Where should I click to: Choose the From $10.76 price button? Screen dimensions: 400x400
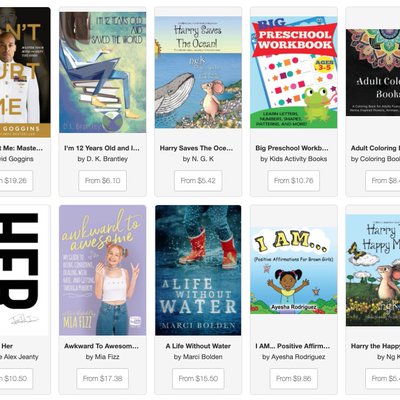pos(294,181)
